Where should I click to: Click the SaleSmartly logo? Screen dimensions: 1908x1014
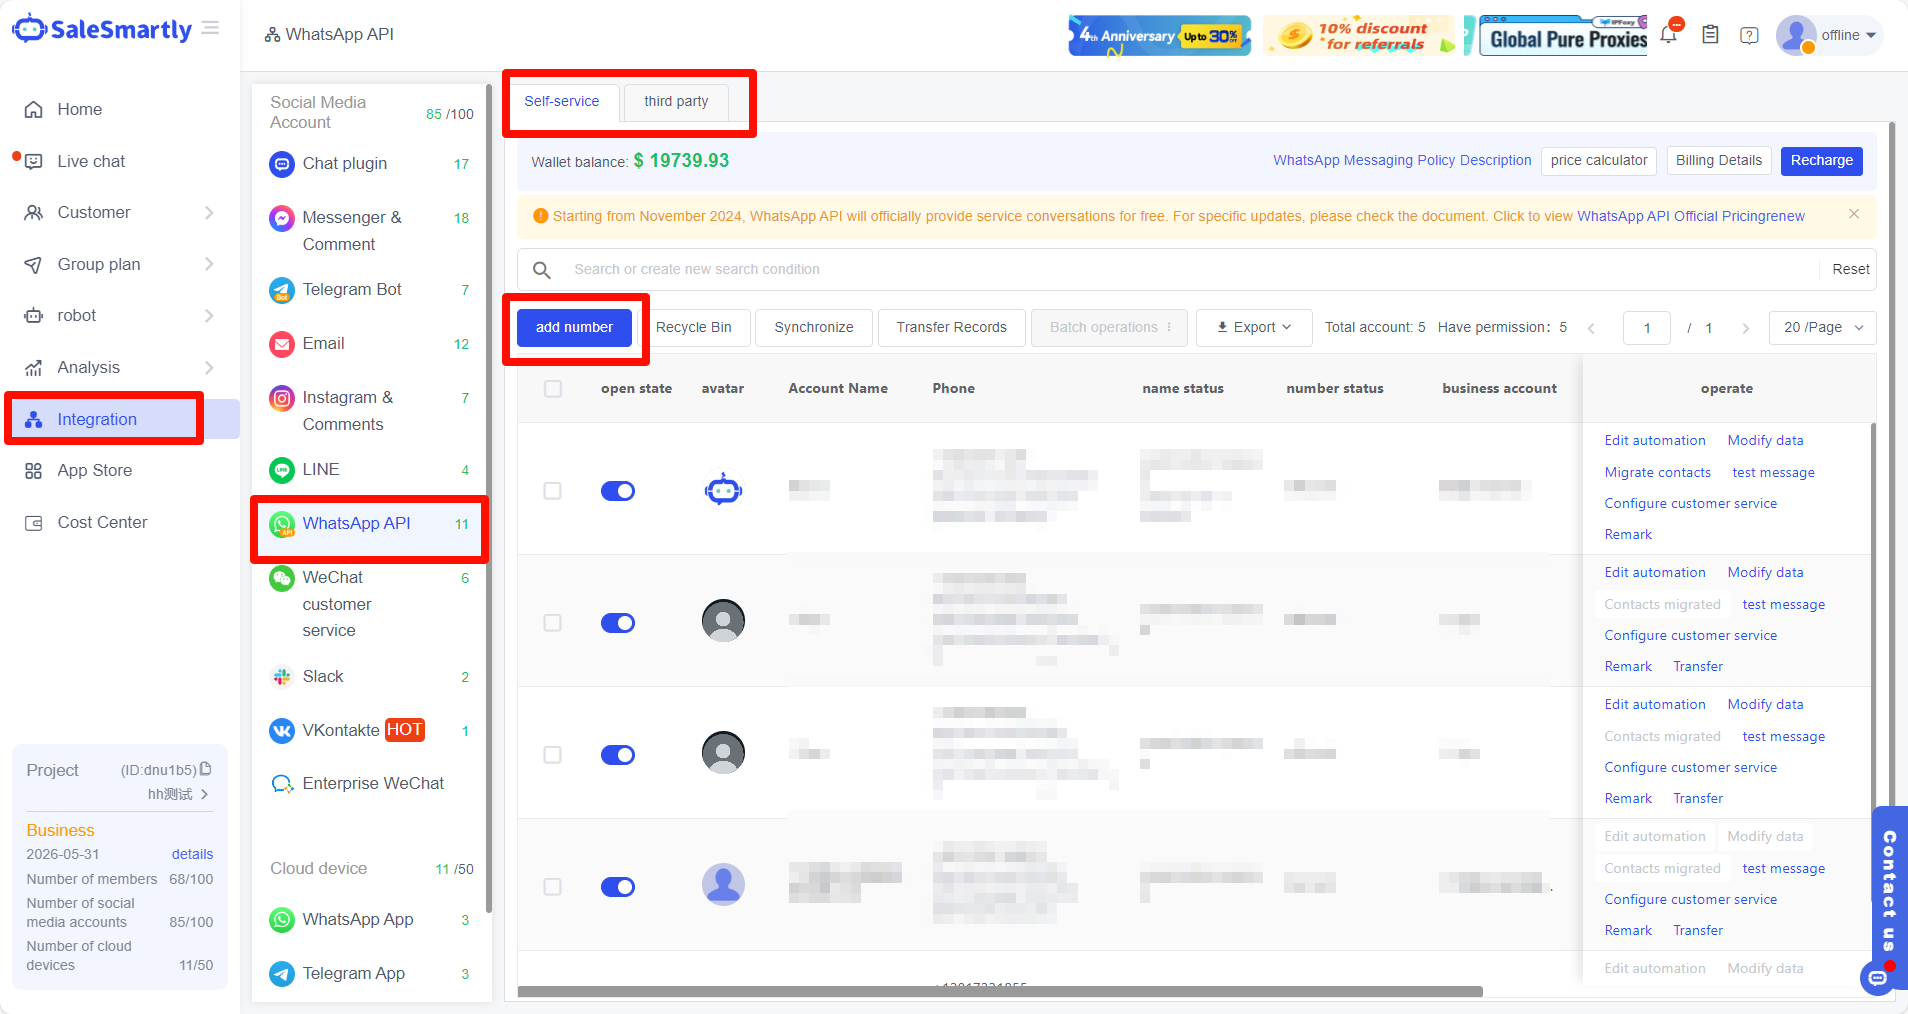point(101,30)
